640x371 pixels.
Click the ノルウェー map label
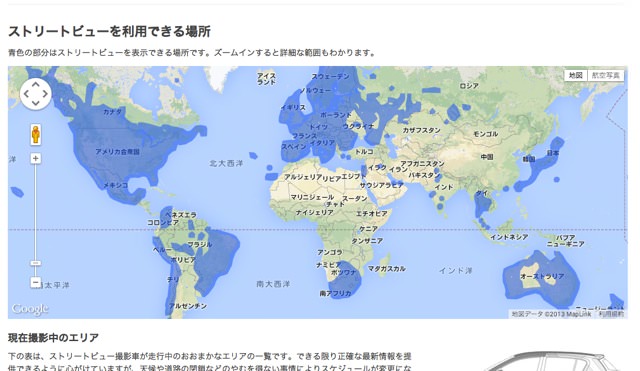click(316, 90)
